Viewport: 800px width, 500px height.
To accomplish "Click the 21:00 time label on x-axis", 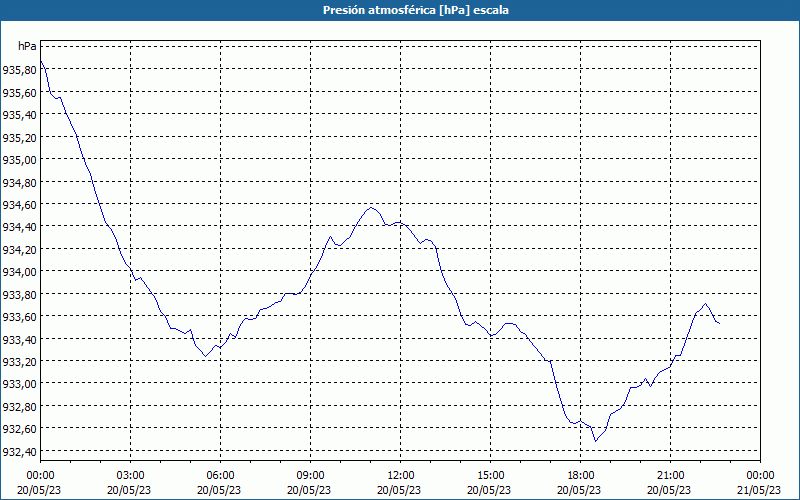I will 670,476.
